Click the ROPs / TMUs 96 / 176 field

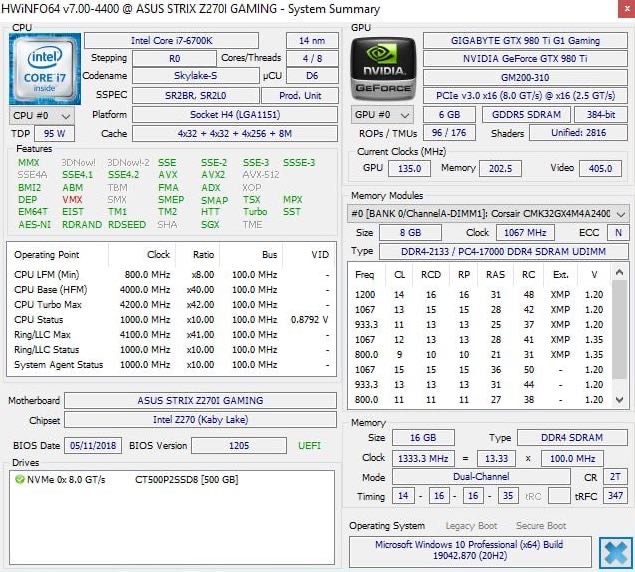(450, 133)
